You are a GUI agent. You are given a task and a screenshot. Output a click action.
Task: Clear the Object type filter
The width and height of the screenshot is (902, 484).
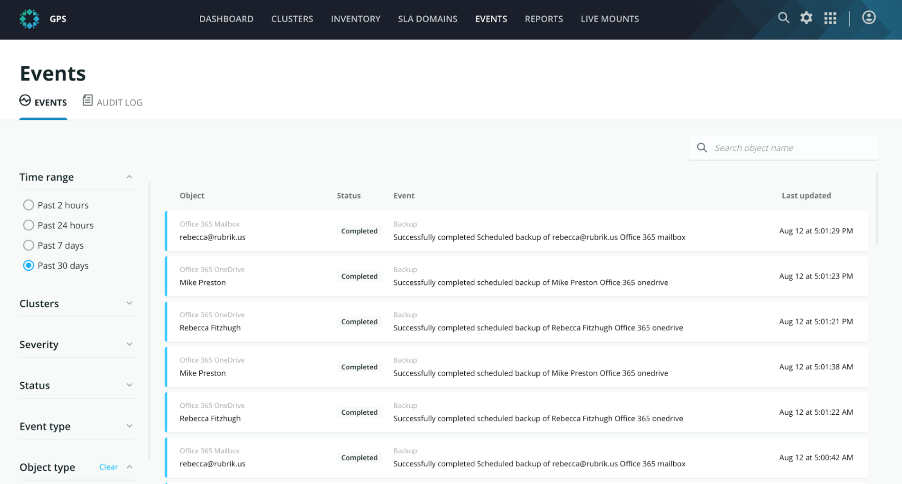(x=108, y=467)
